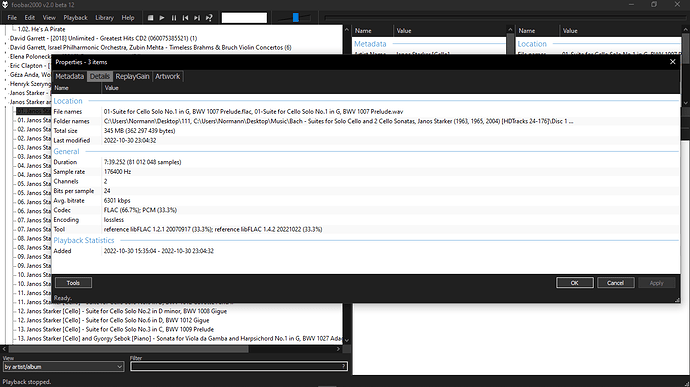
Task: Click the filter help question mark
Action: tap(344, 366)
